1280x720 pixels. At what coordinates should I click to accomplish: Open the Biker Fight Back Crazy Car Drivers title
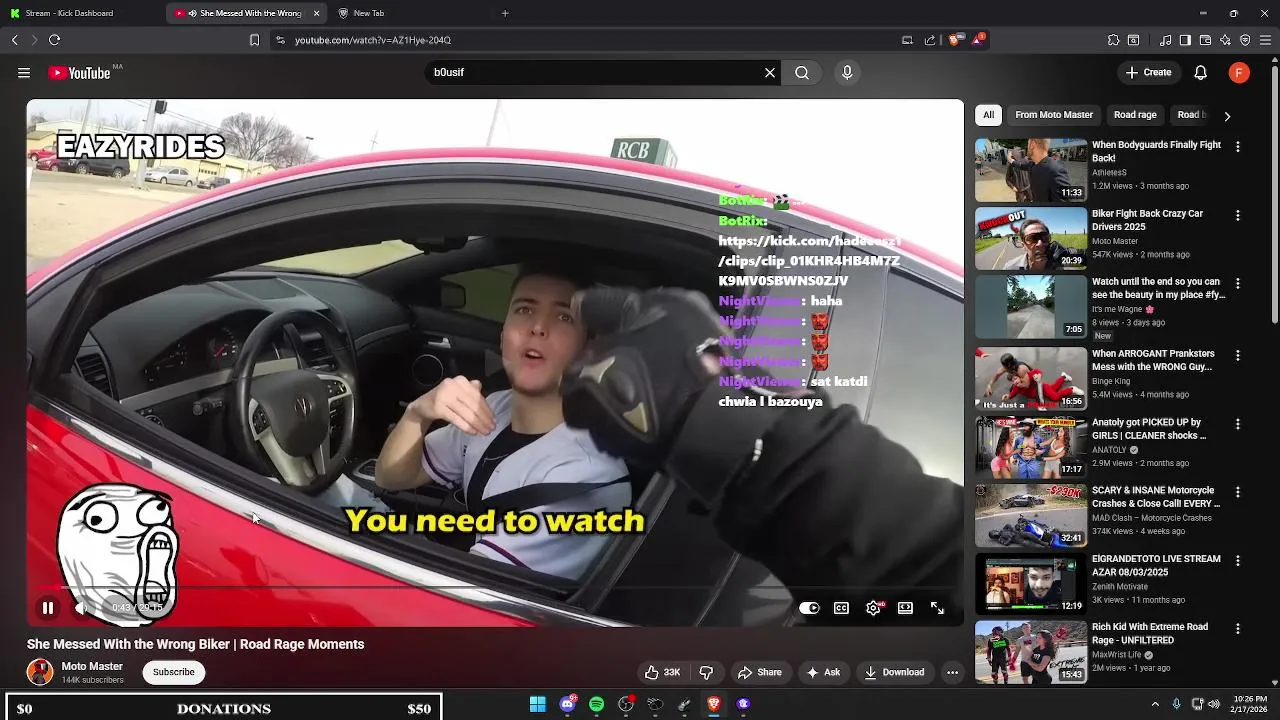1147,220
